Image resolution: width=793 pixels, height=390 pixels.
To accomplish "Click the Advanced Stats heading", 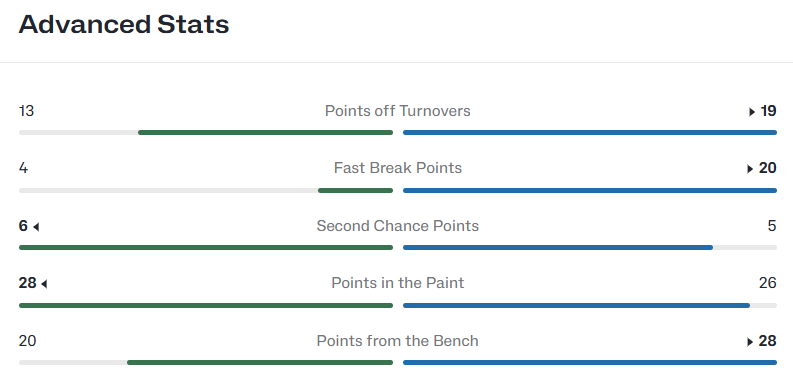I will click(124, 24).
